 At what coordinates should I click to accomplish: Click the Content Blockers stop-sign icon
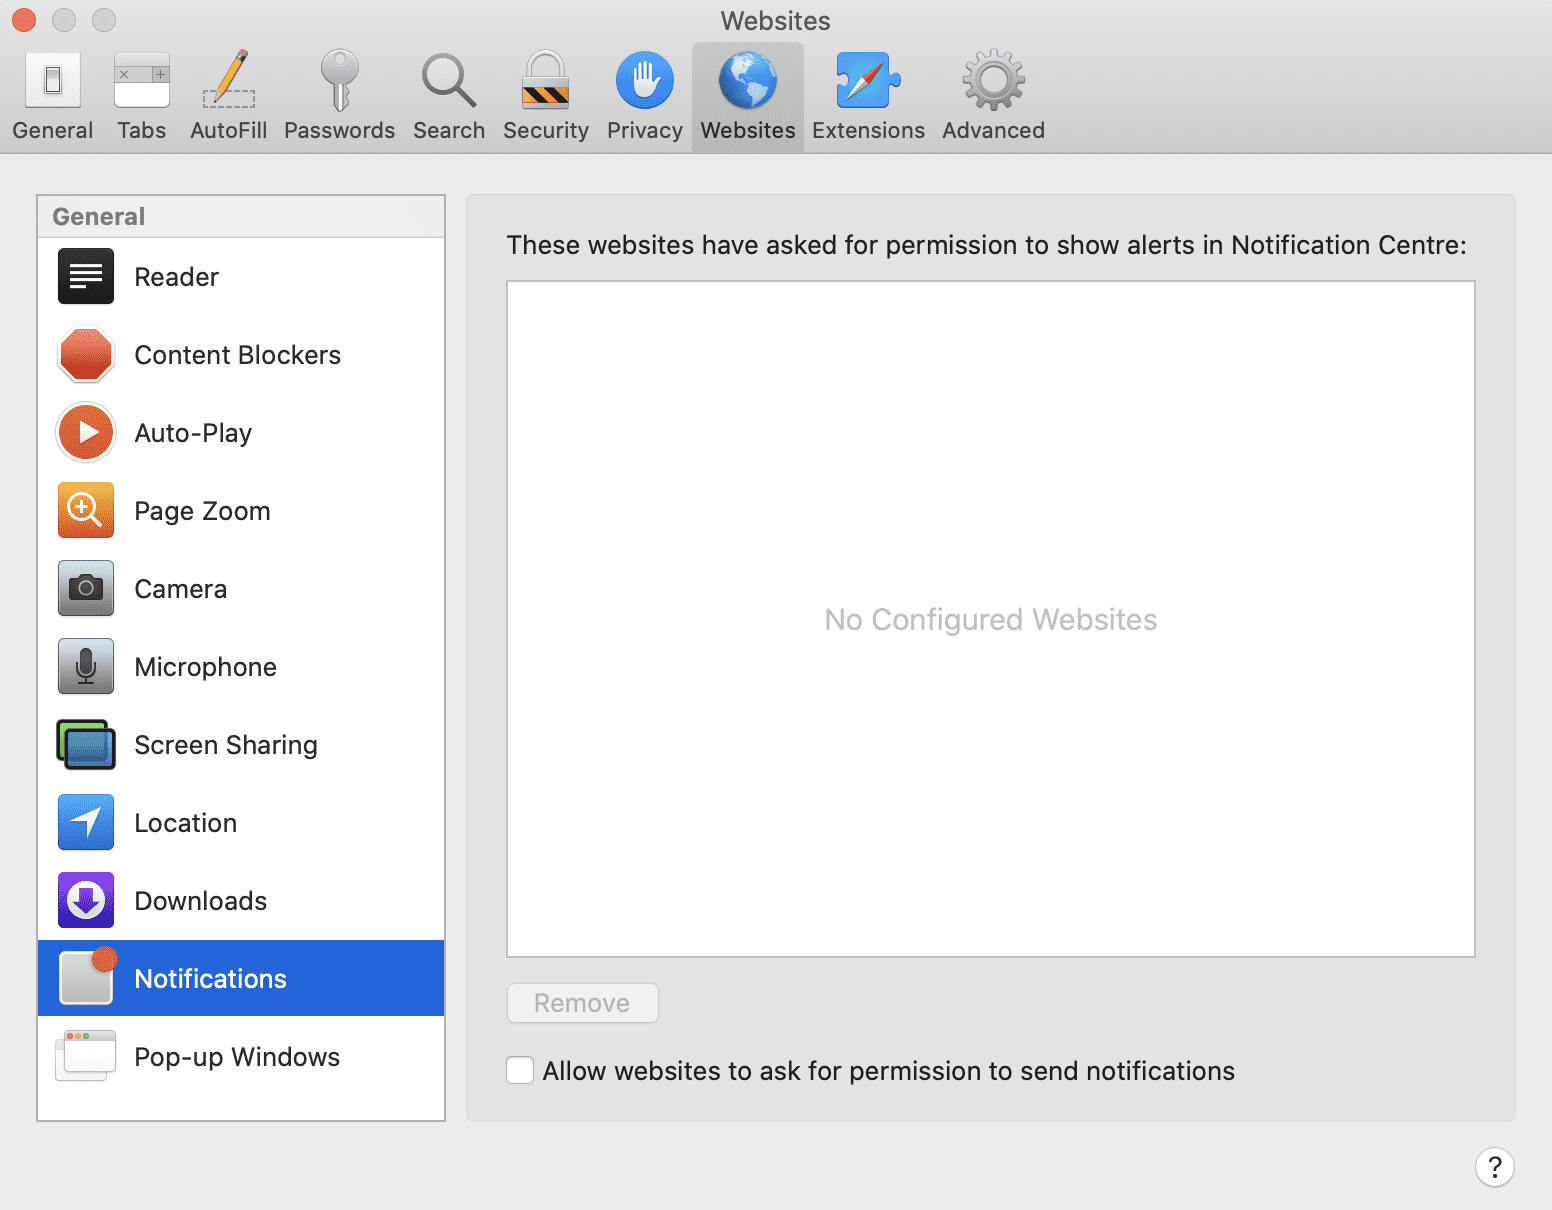[86, 354]
